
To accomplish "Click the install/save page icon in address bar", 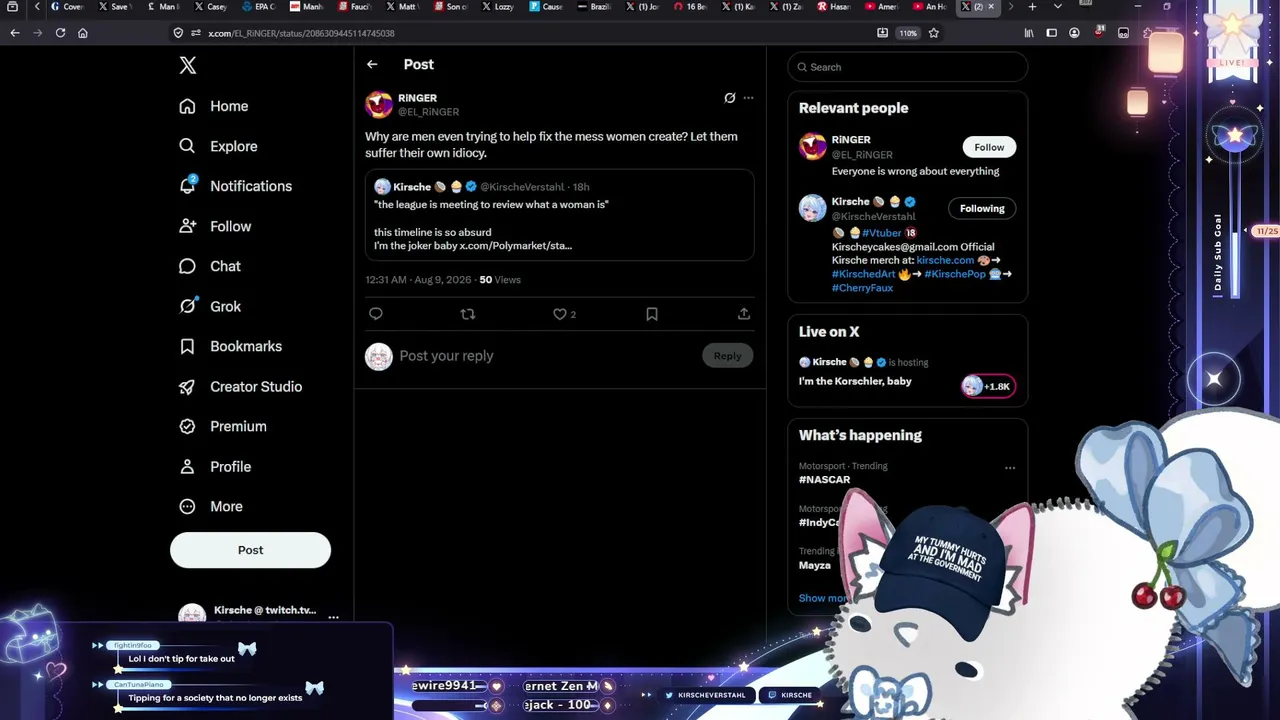I will (882, 33).
